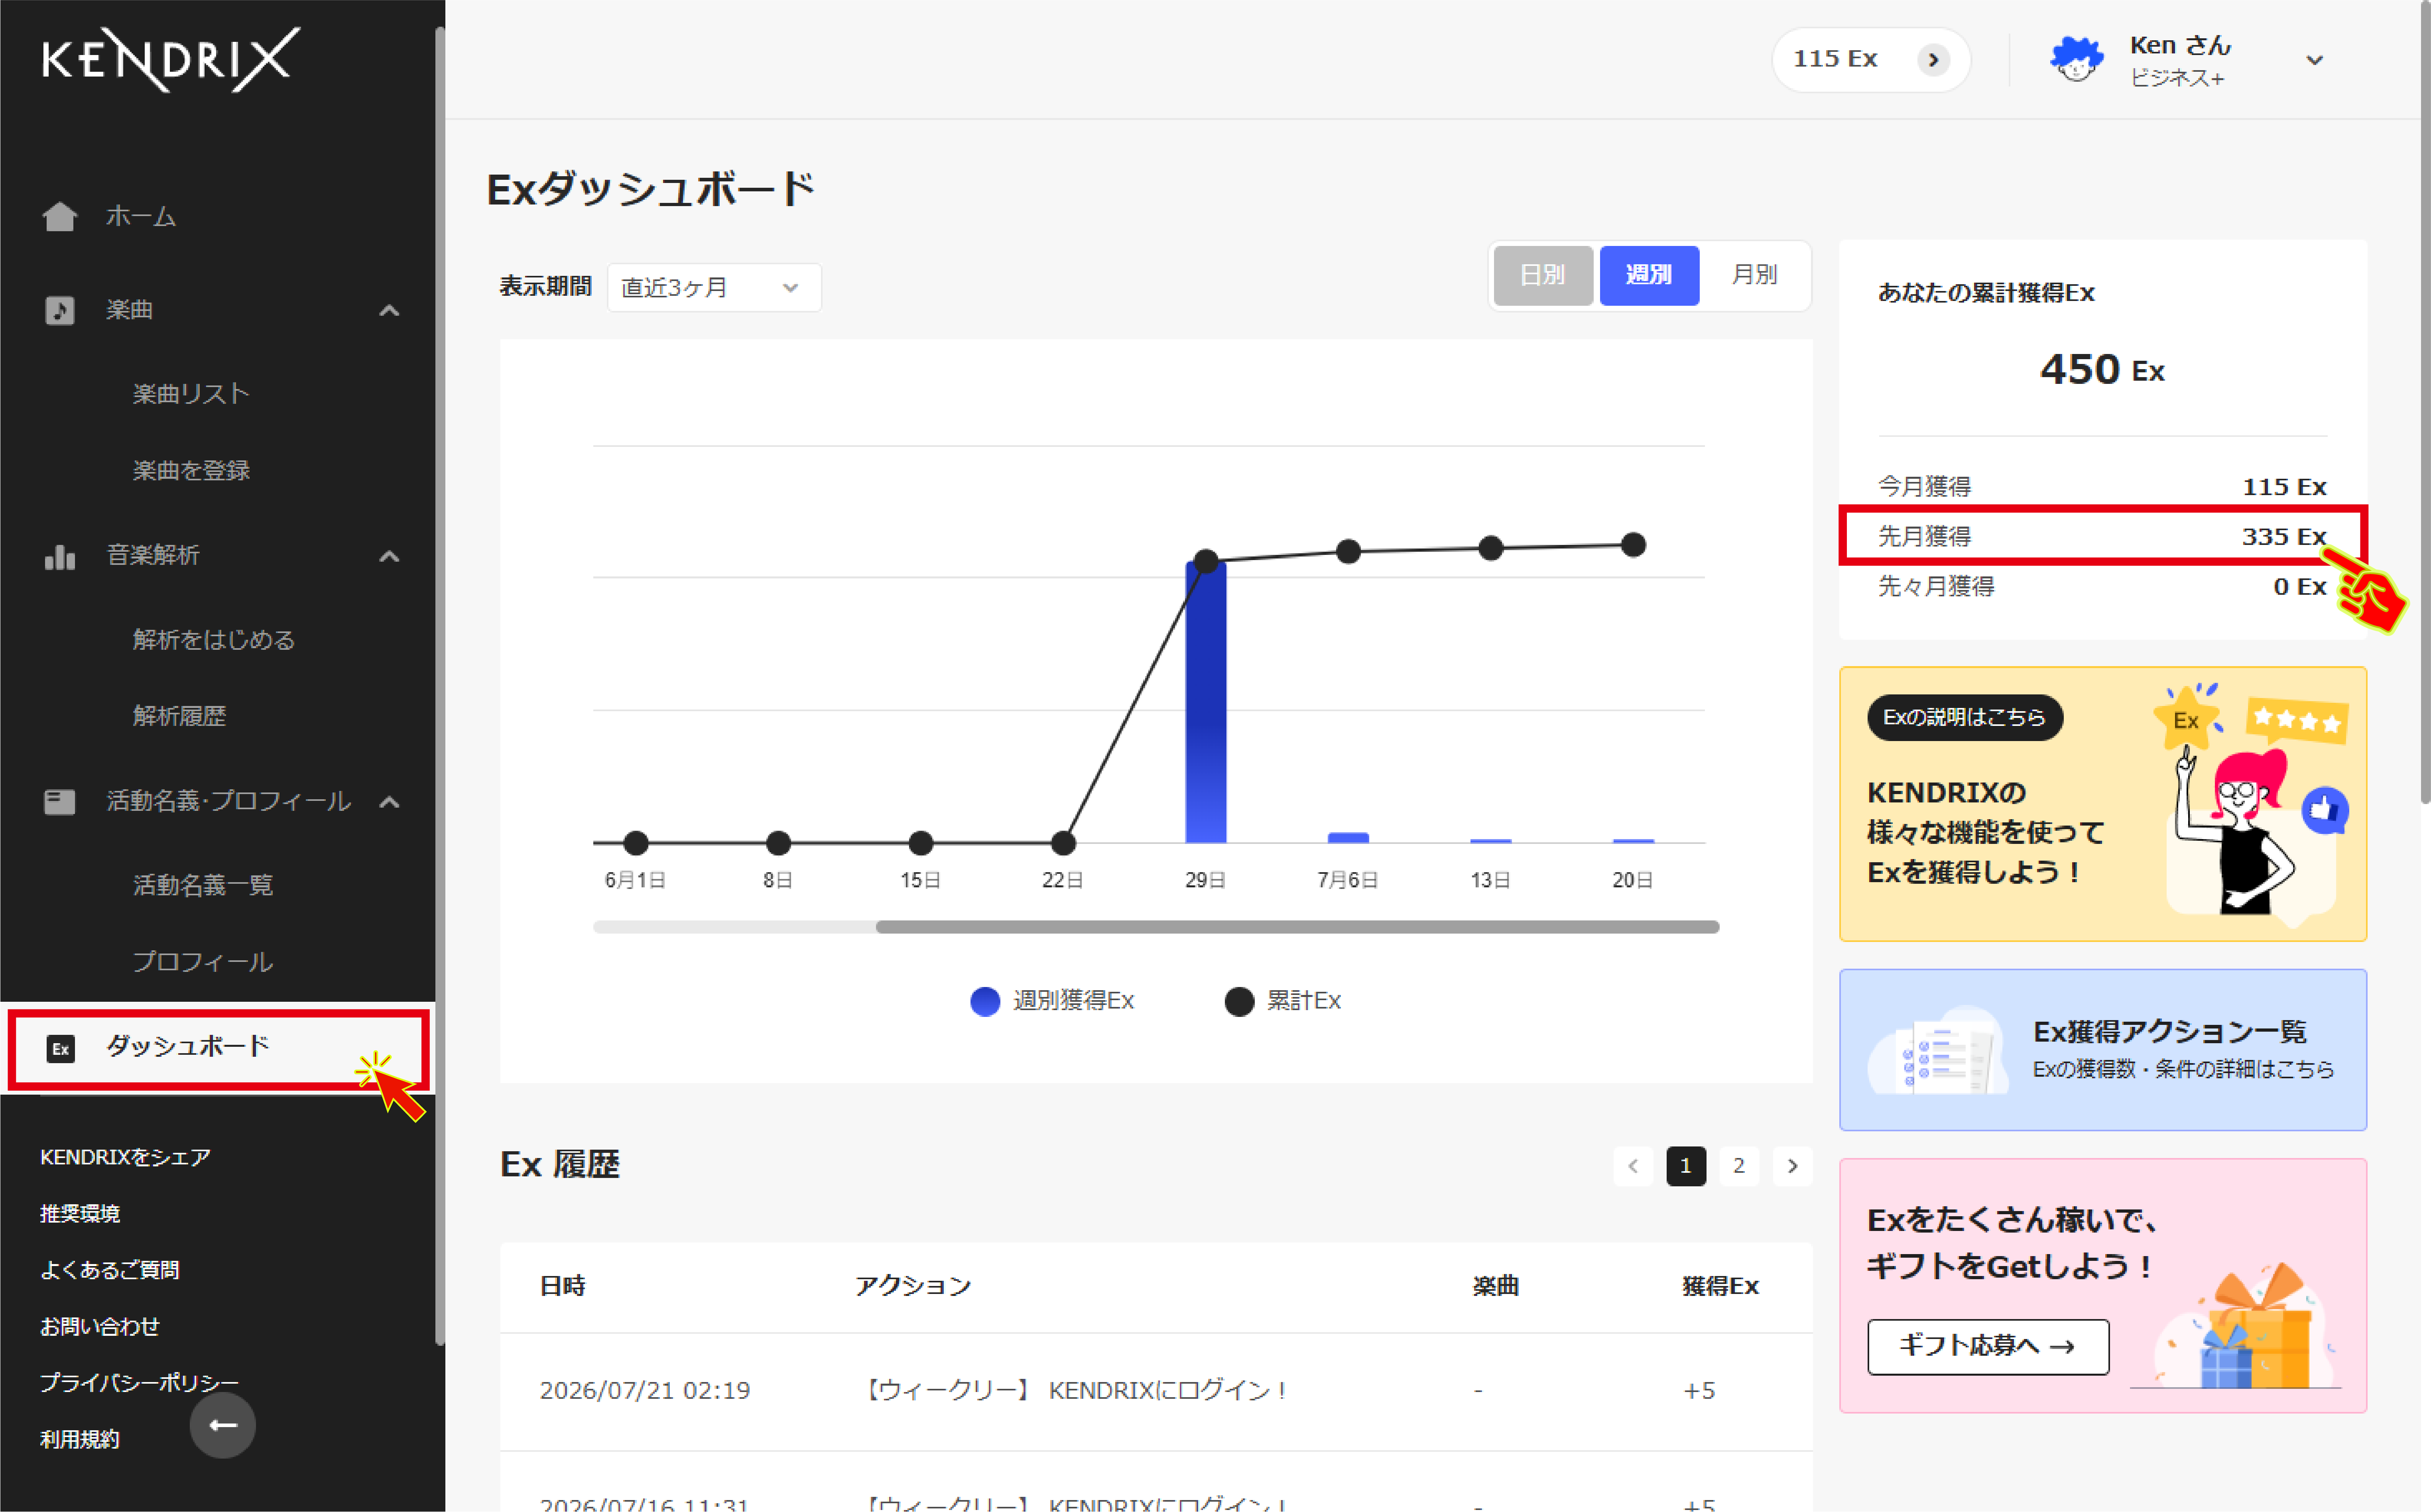Image resolution: width=2431 pixels, height=1512 pixels.
Task: Click the KENDRIX logo
Action: coord(171,60)
